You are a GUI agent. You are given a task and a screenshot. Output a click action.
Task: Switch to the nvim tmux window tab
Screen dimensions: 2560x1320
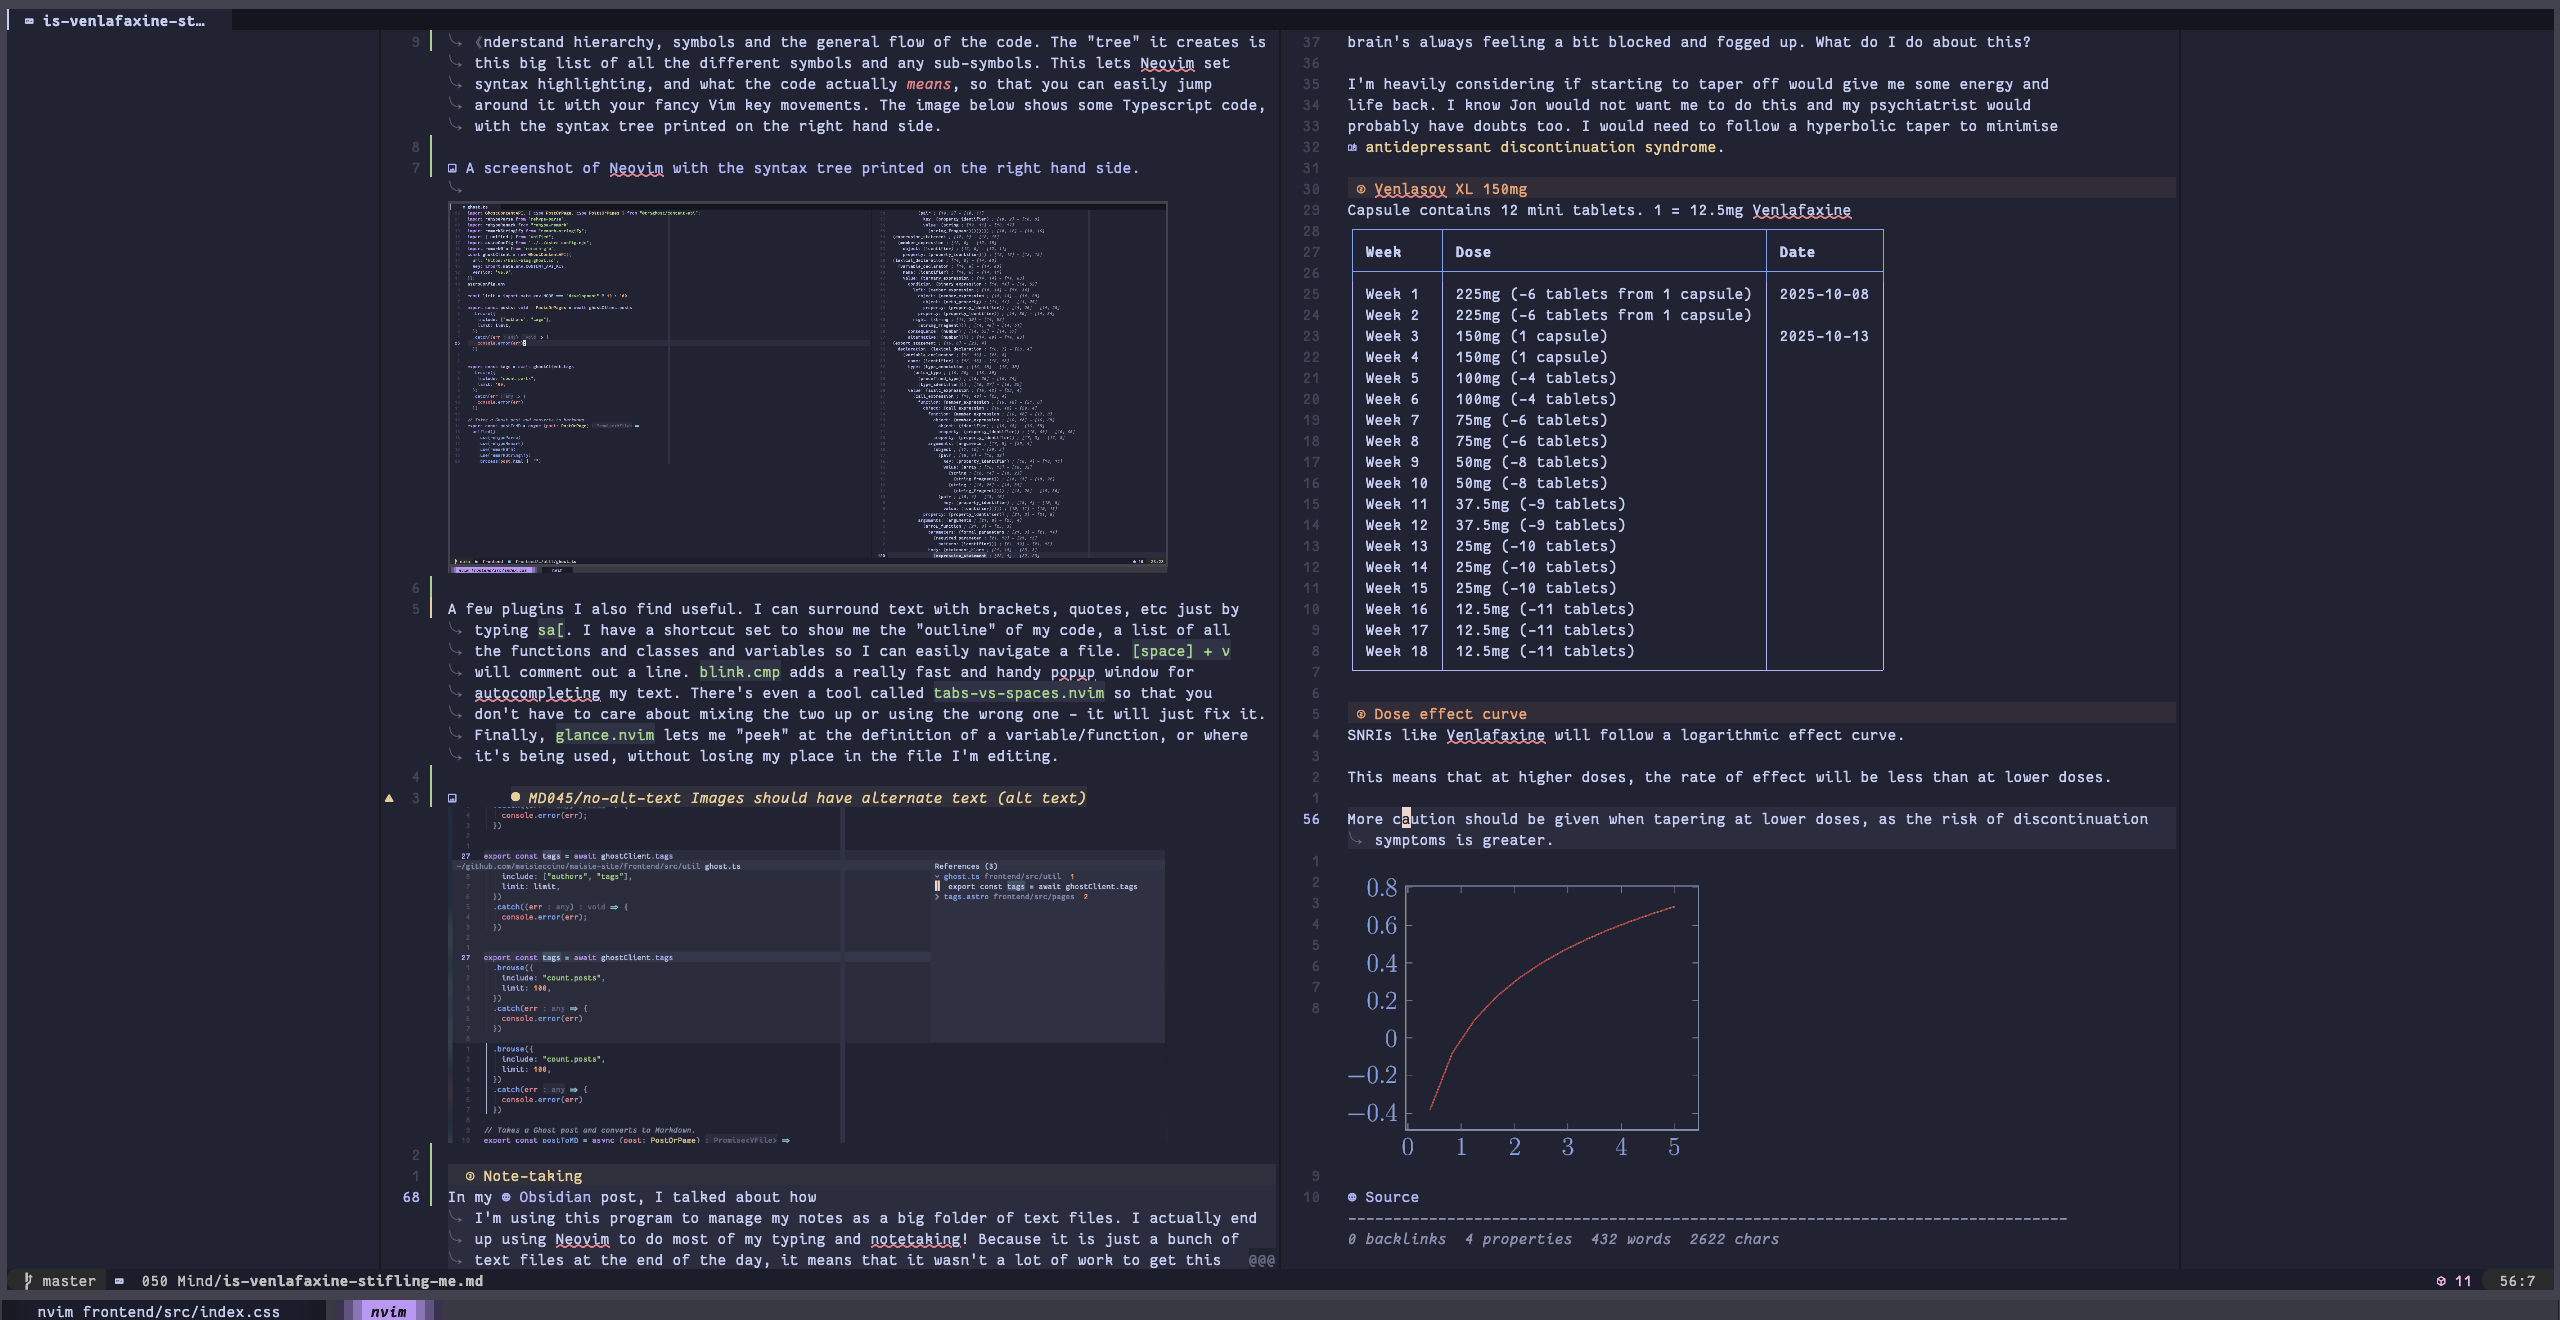[389, 1310]
